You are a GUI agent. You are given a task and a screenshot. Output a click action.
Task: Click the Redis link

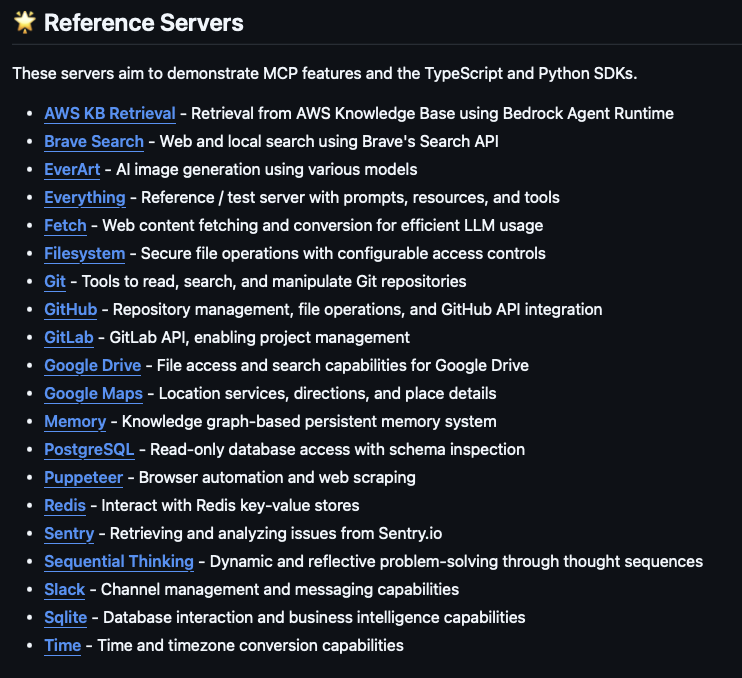click(x=65, y=505)
